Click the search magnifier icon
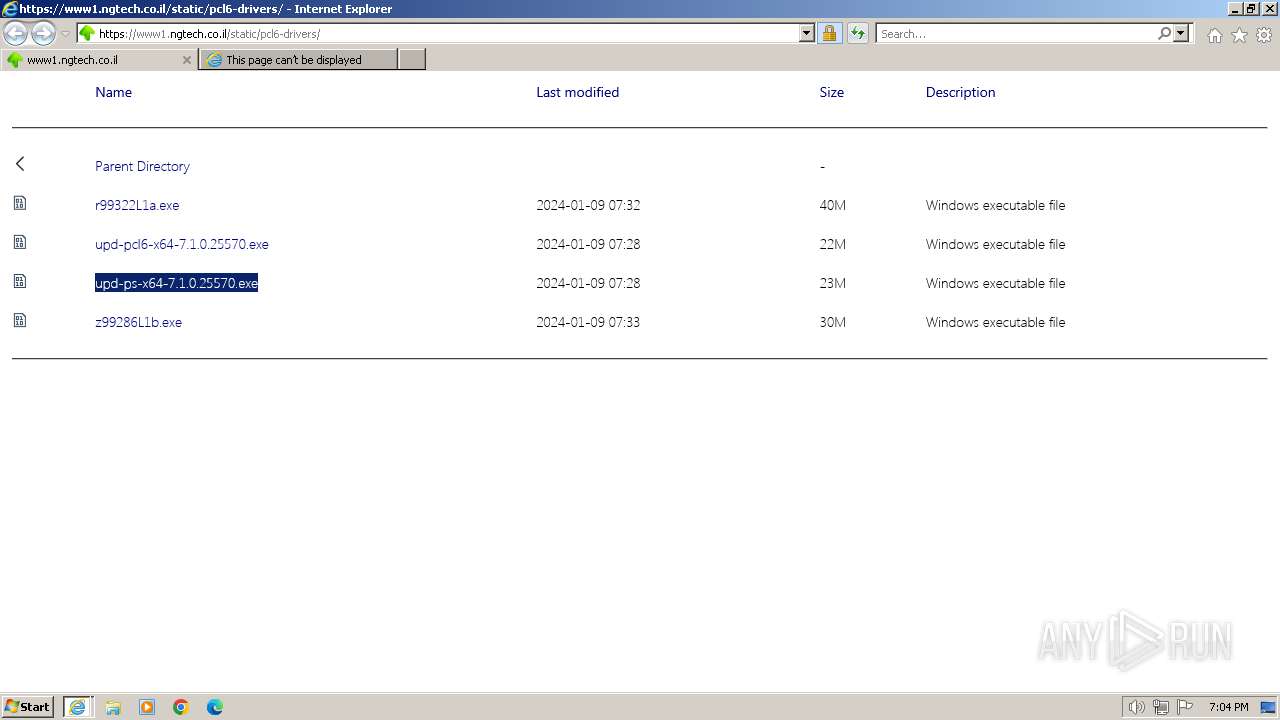Image resolution: width=1280 pixels, height=720 pixels. (x=1164, y=34)
